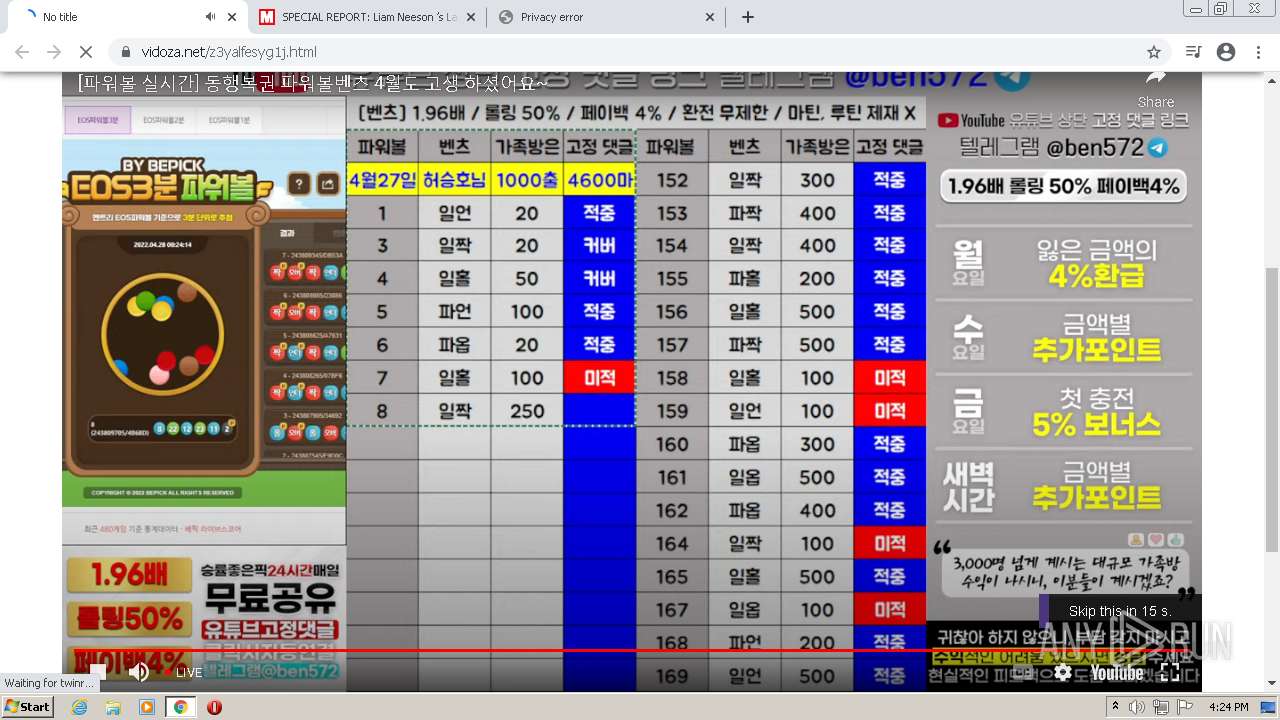Click the address bar URL field
The image size is (1280, 720).
pos(640,52)
